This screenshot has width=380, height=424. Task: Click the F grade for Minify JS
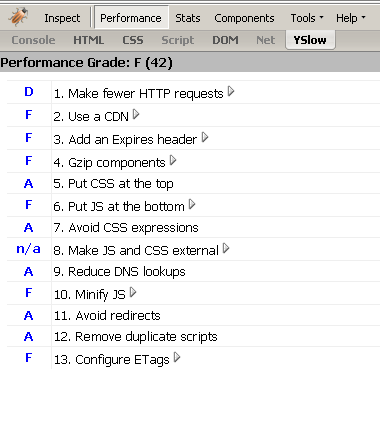point(29,293)
